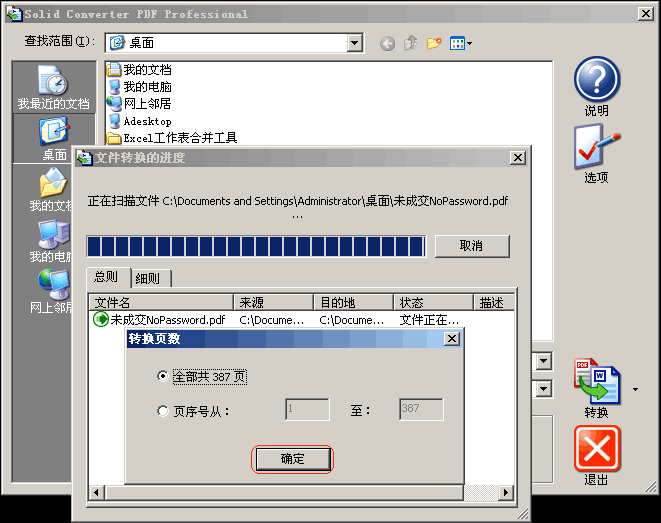Create a new folder
Screen dimensions: 661x523
pyautogui.click(x=434, y=43)
